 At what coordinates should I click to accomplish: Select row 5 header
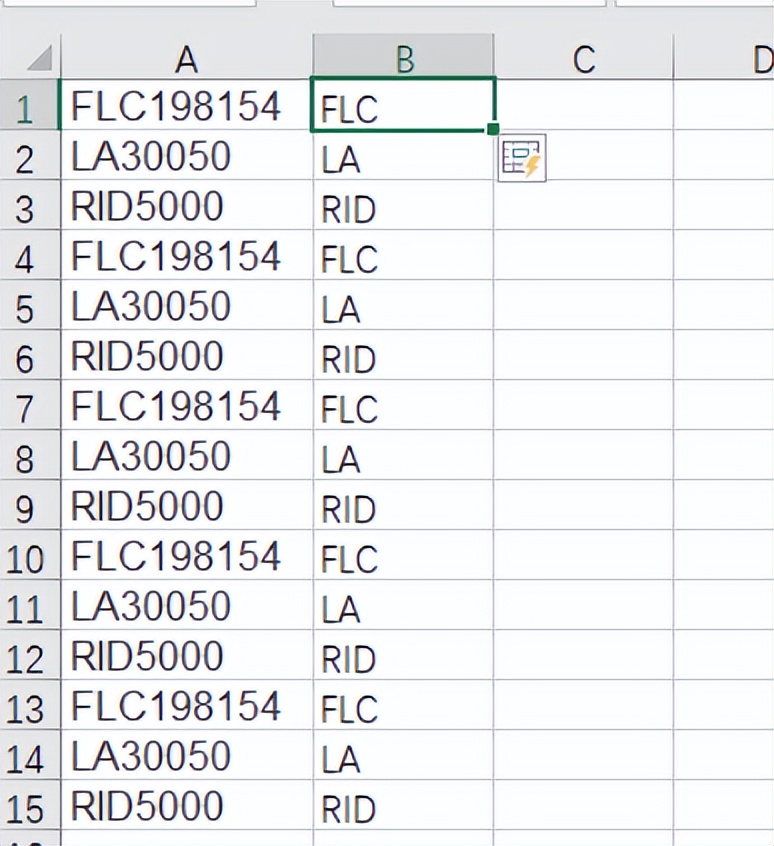pyautogui.click(x=30, y=305)
